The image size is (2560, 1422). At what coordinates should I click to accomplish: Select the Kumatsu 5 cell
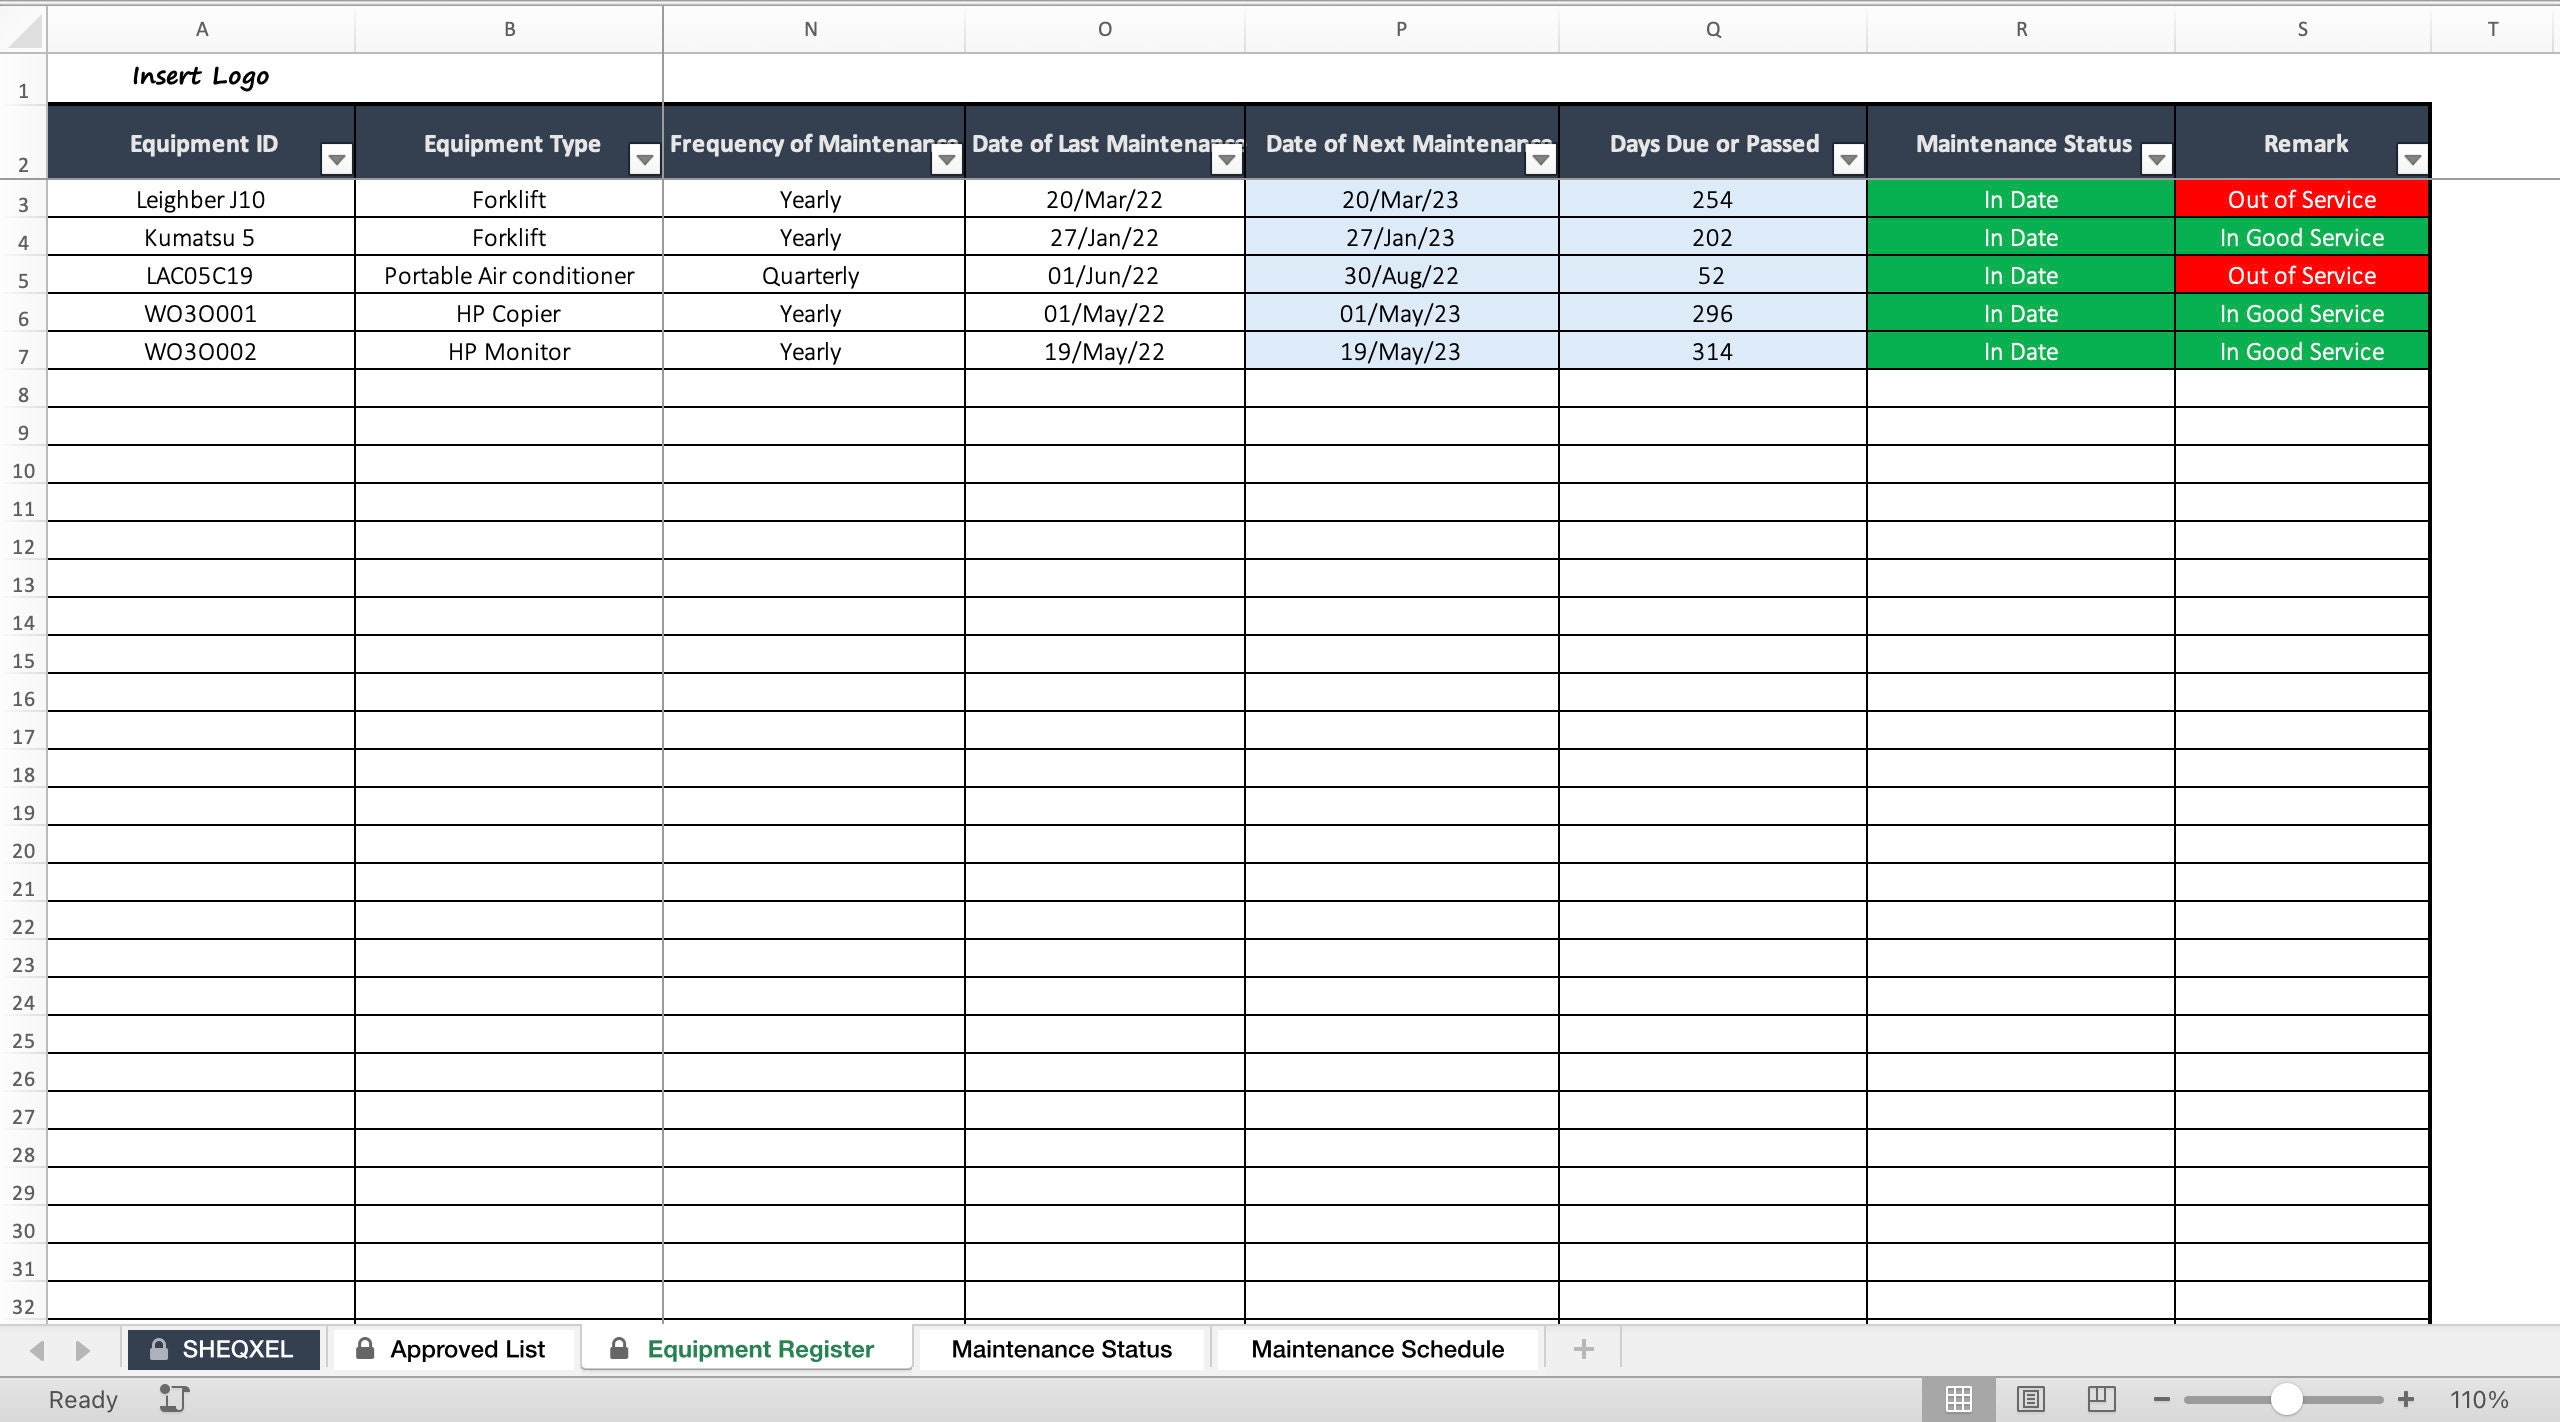[x=201, y=237]
